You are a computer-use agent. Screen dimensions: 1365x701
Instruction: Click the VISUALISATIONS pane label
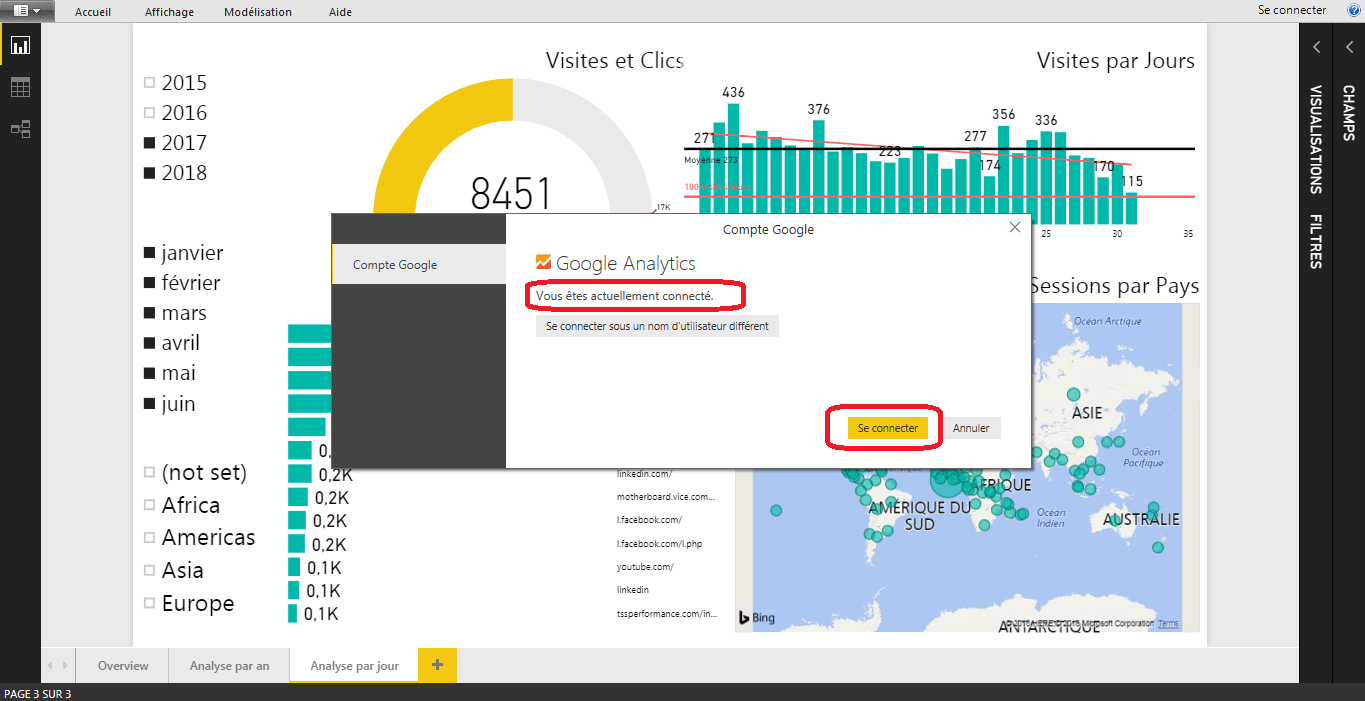(x=1316, y=139)
